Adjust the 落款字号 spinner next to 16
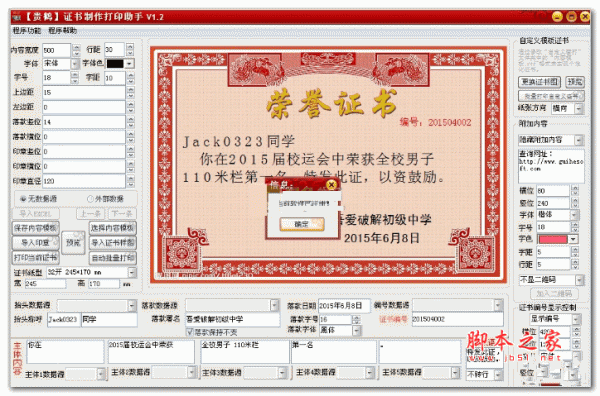Image resolution: width=600 pixels, height=396 pixels. [x=356, y=319]
